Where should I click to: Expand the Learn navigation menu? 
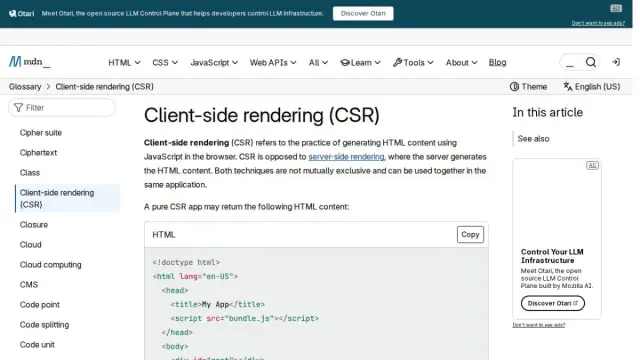[x=360, y=62]
